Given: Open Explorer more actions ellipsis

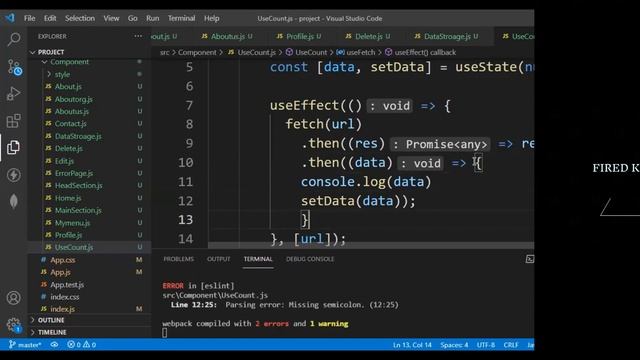Looking at the screenshot, I should pos(138,36).
